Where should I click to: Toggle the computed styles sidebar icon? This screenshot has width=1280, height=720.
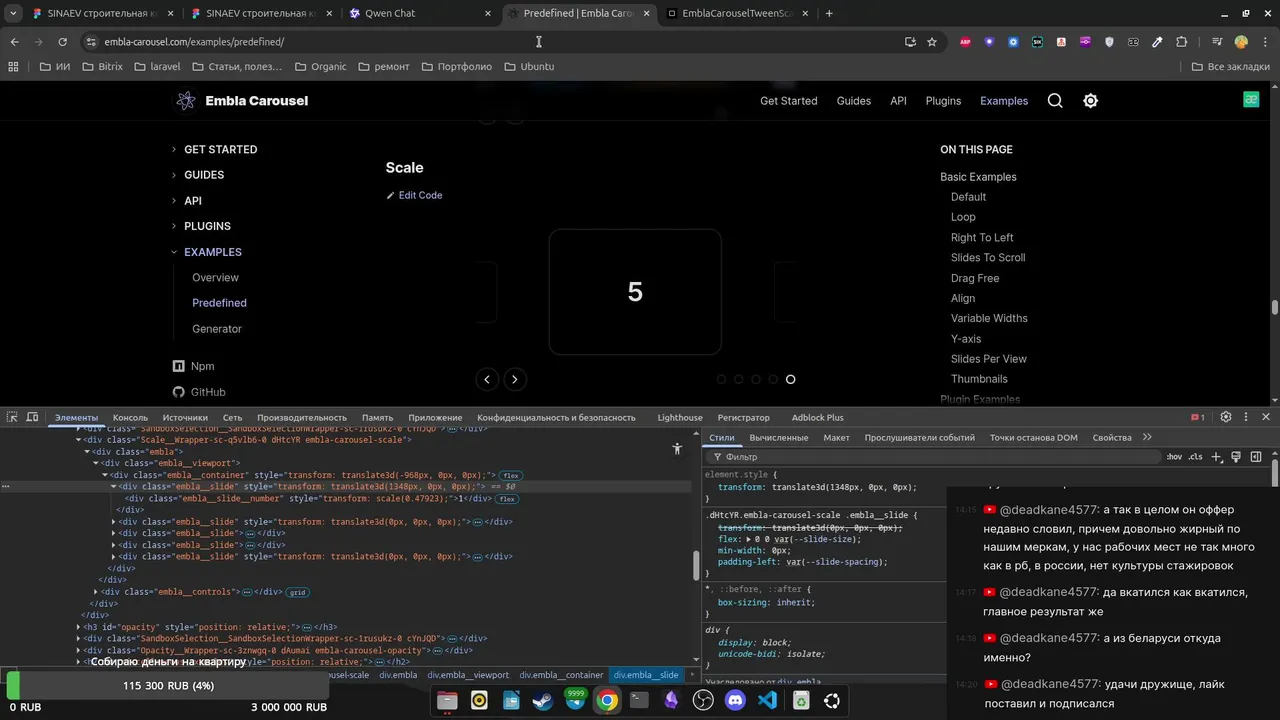[x=1255, y=457]
